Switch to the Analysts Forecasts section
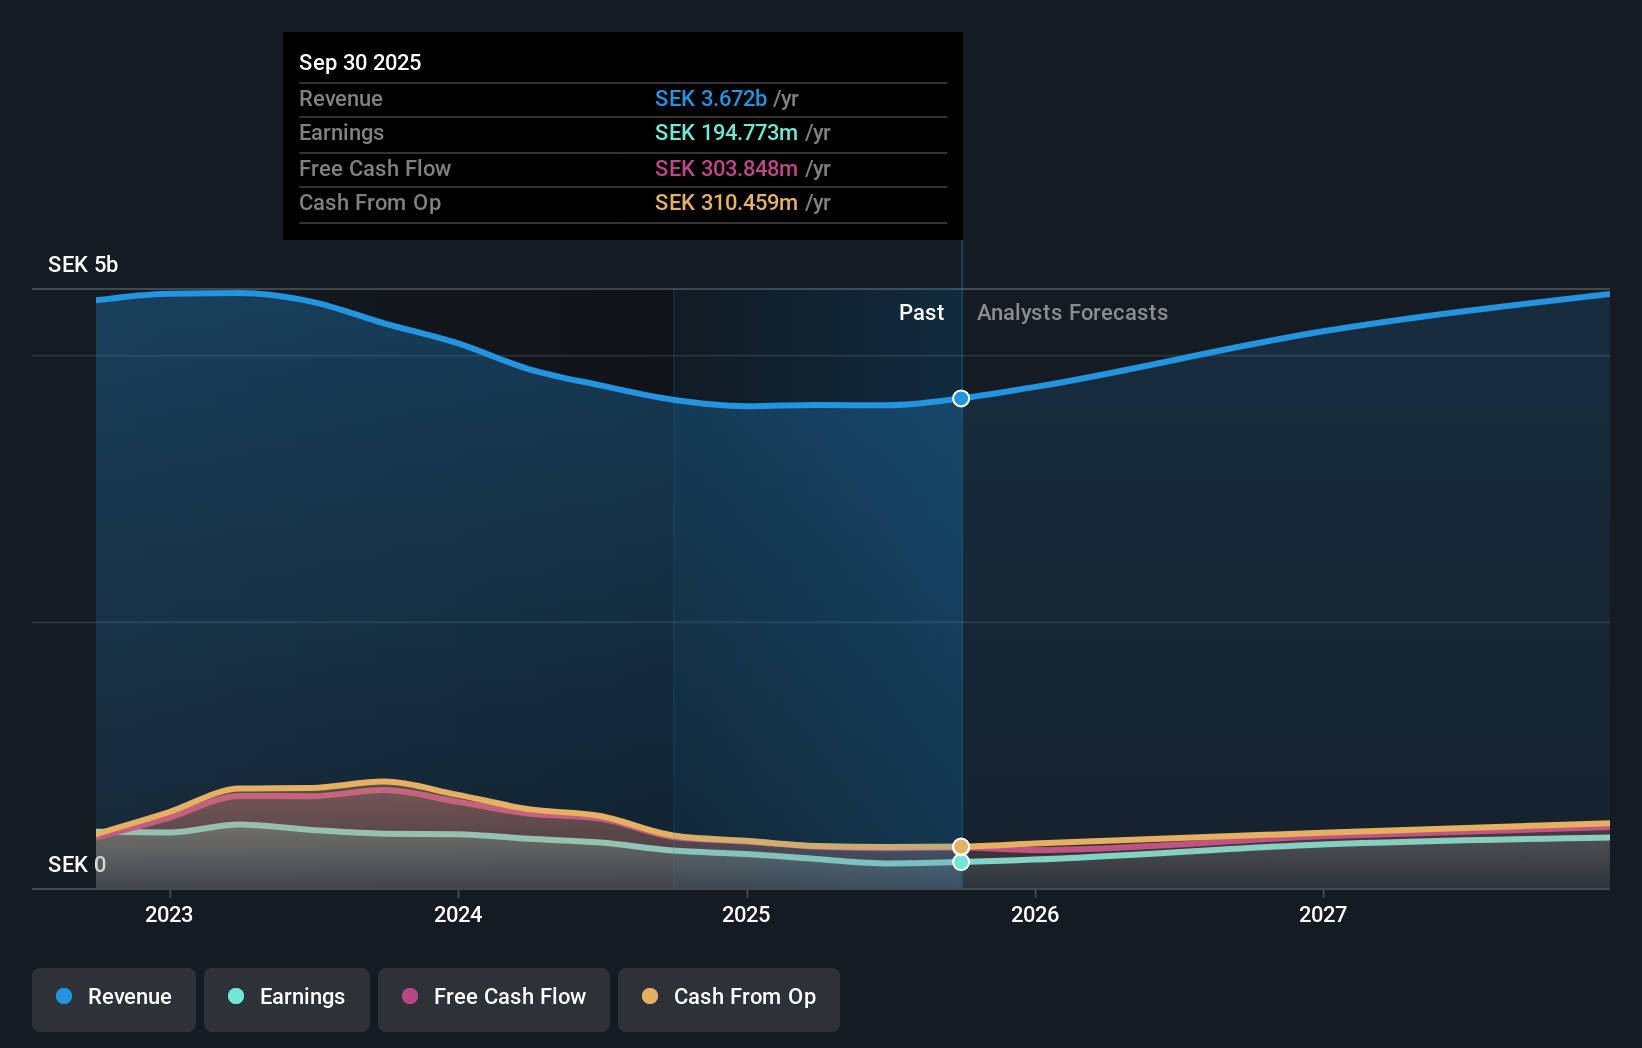This screenshot has height=1048, width=1642. click(x=1071, y=312)
